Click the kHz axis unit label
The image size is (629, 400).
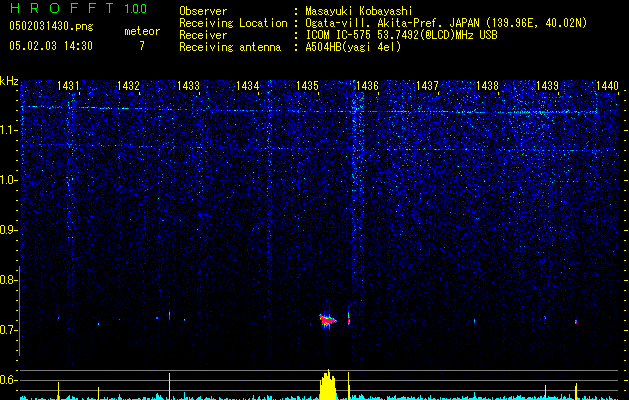[9, 81]
